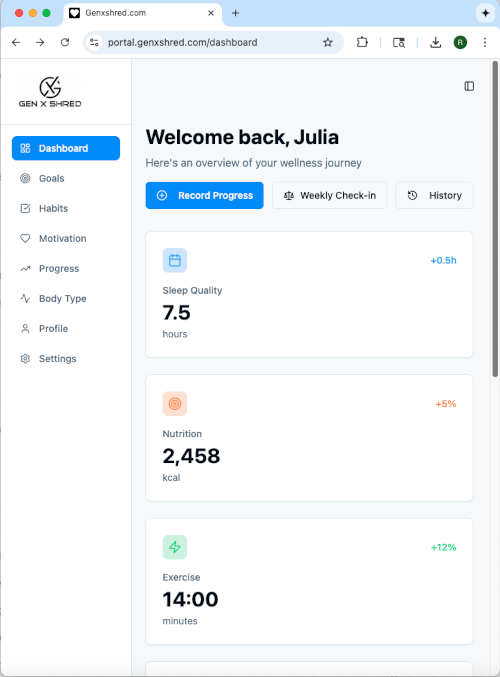
Task: Click the wellness journey overview subtitle
Action: point(253,163)
